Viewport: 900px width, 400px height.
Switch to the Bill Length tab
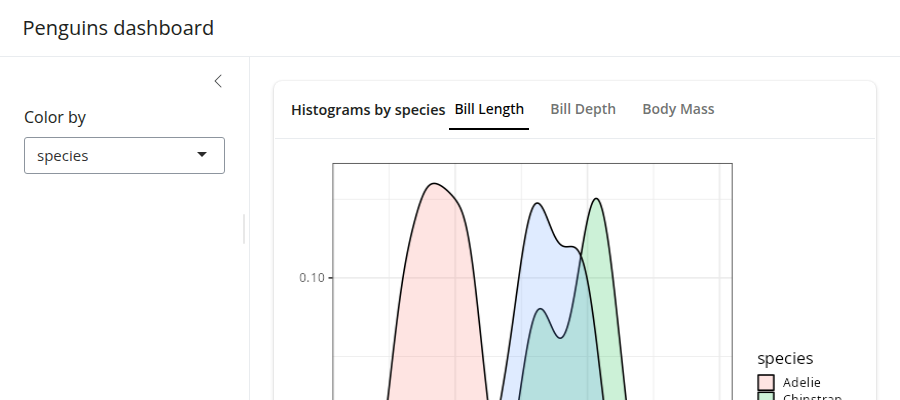click(x=489, y=109)
